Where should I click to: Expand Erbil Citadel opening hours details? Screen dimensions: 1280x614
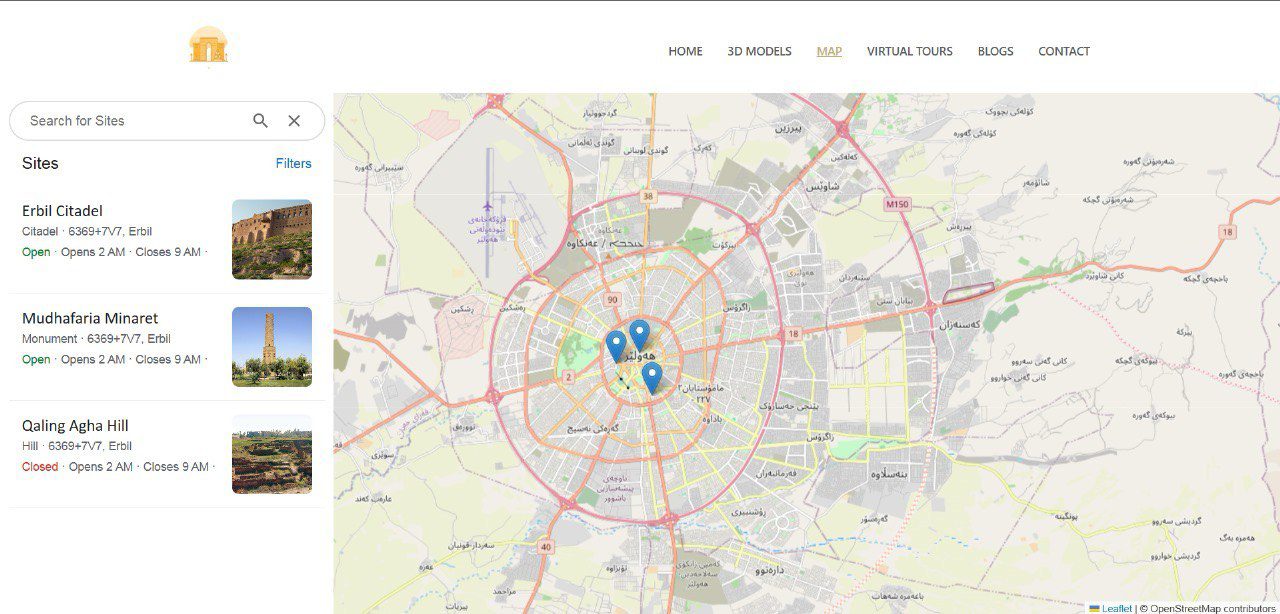point(209,252)
